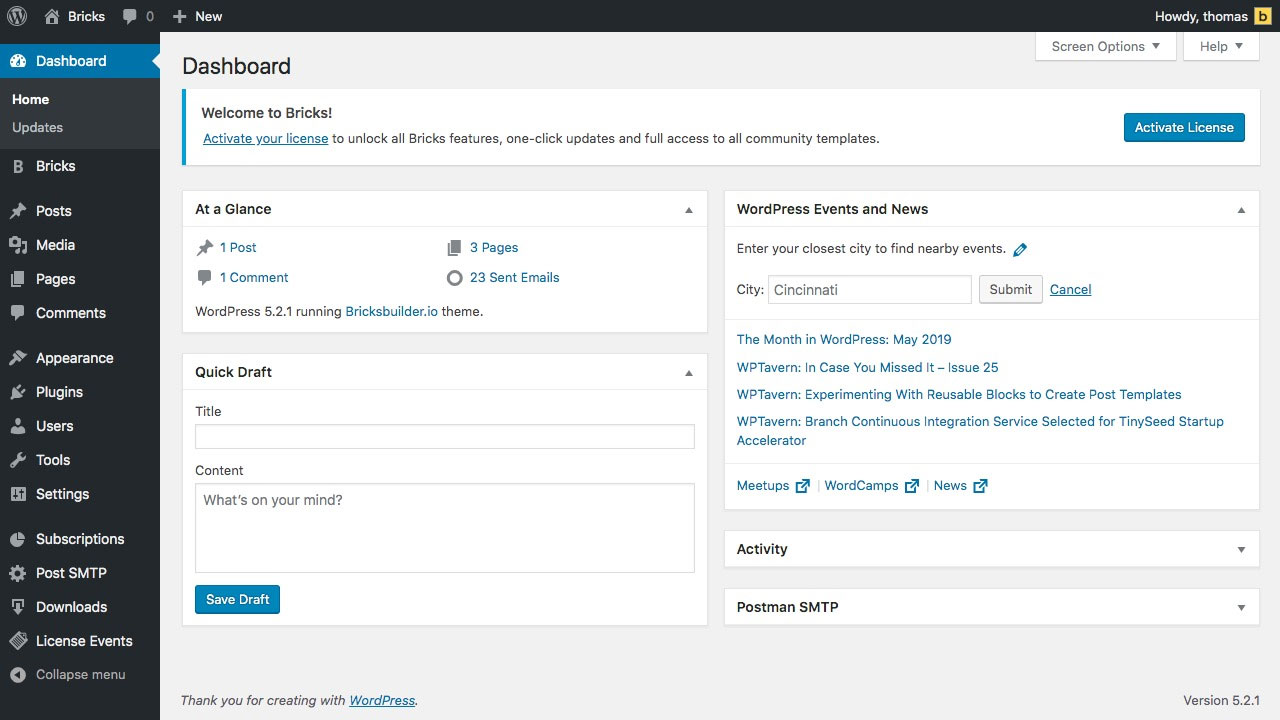Open the Help dropdown tab
This screenshot has height=720, width=1280.
(1221, 46)
